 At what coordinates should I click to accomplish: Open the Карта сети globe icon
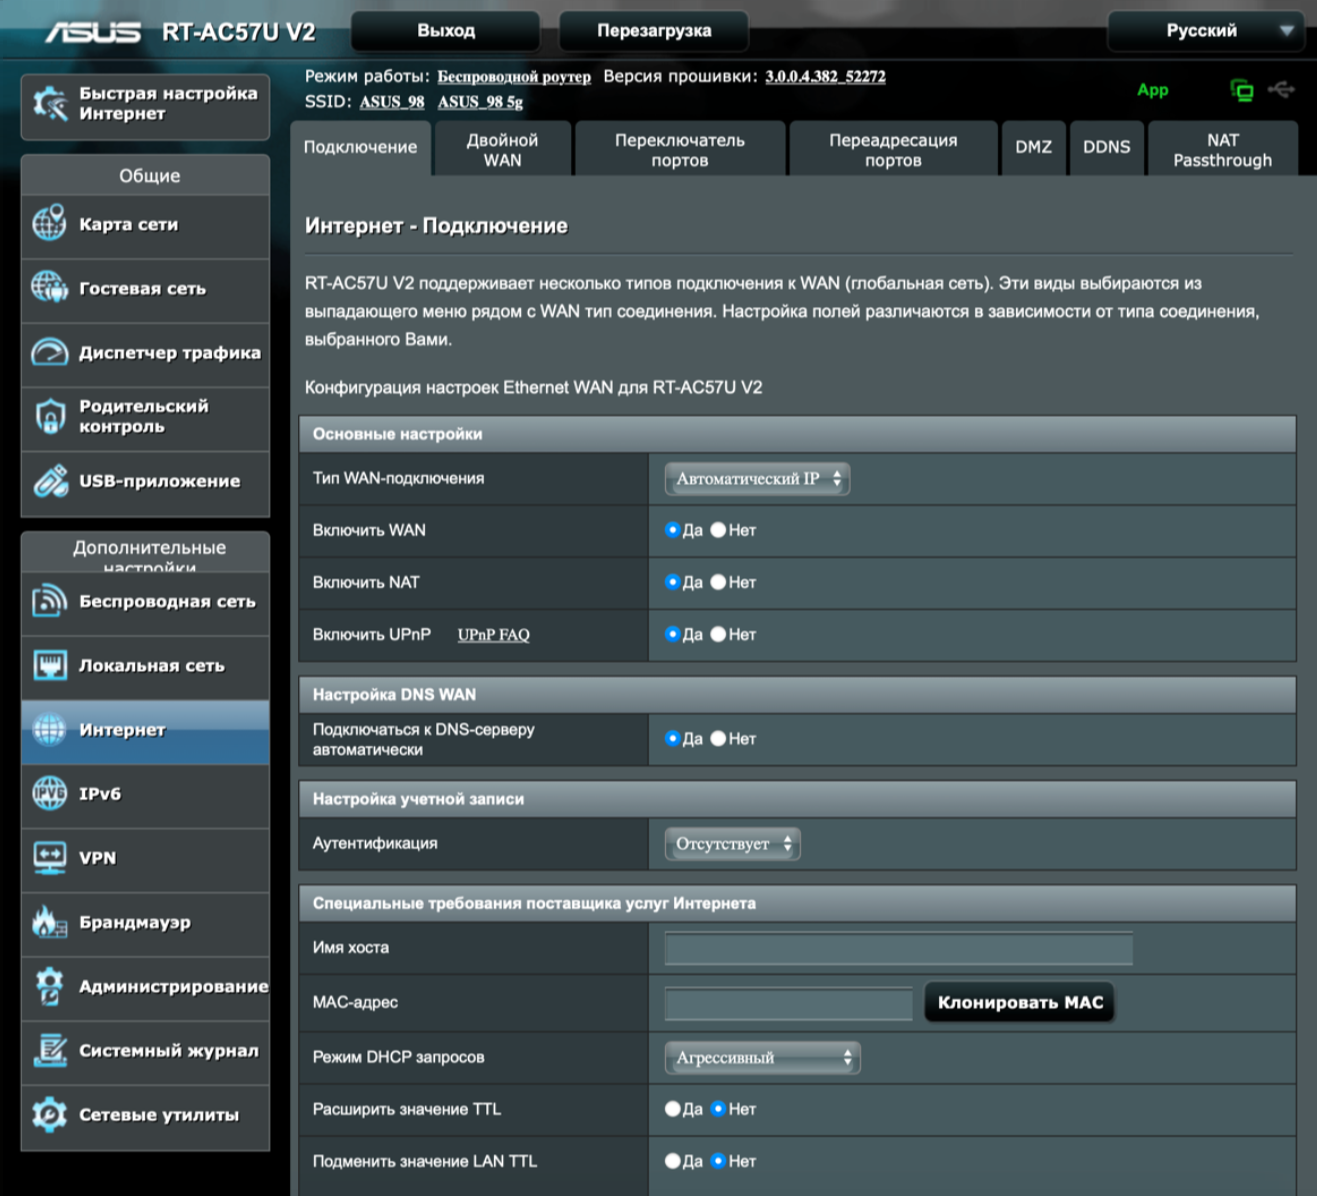pos(49,224)
